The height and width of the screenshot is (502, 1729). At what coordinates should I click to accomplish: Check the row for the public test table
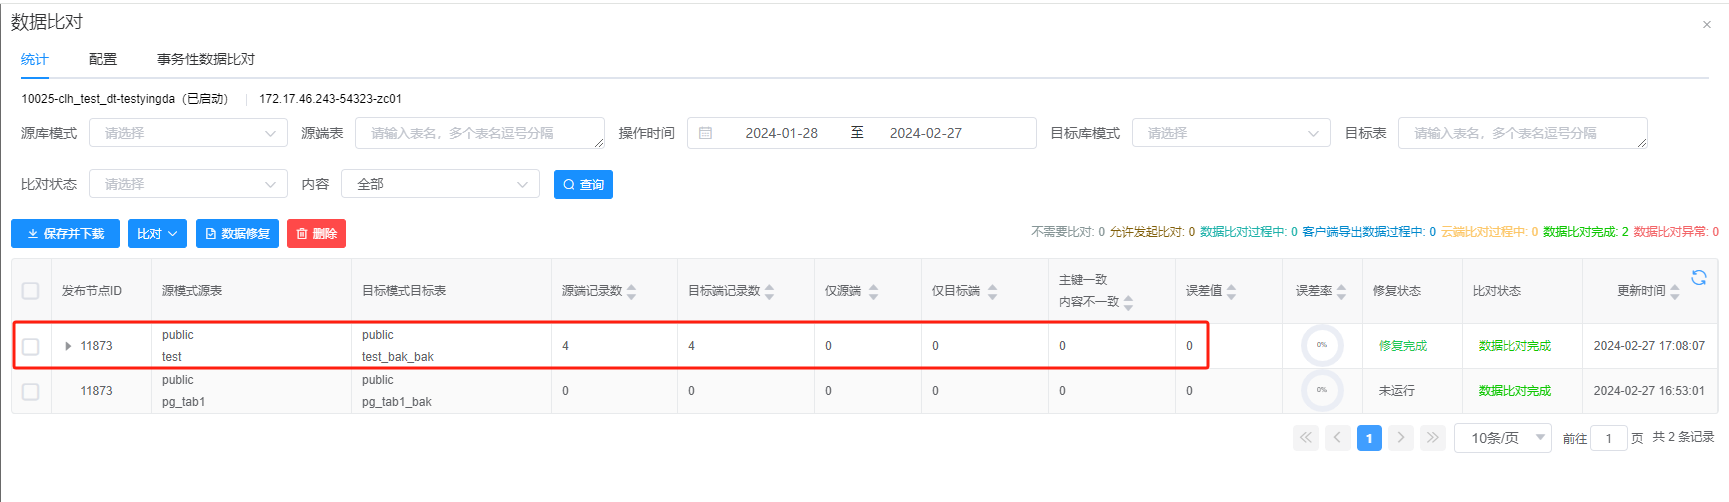point(31,346)
